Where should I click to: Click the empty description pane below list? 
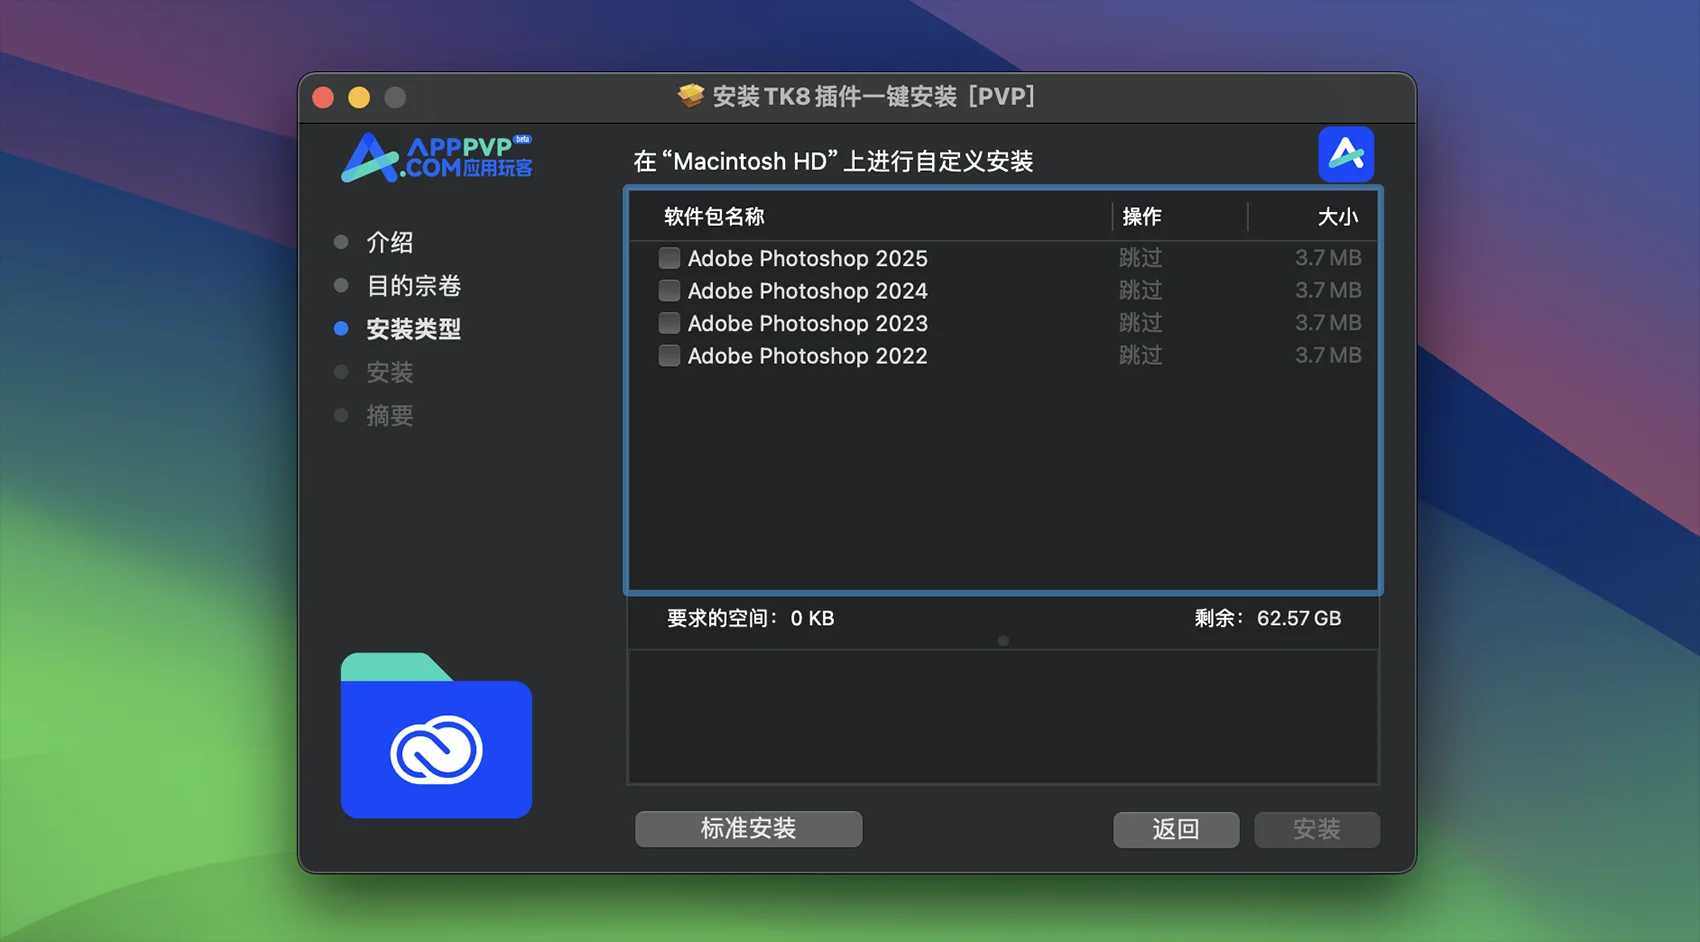(1003, 716)
